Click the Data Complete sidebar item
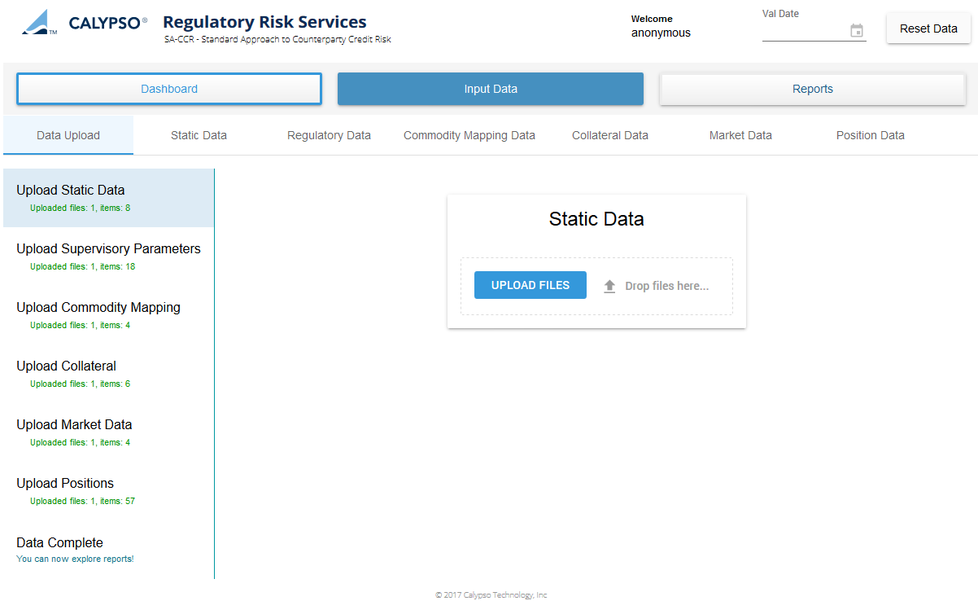The height and width of the screenshot is (601, 978). (59, 543)
